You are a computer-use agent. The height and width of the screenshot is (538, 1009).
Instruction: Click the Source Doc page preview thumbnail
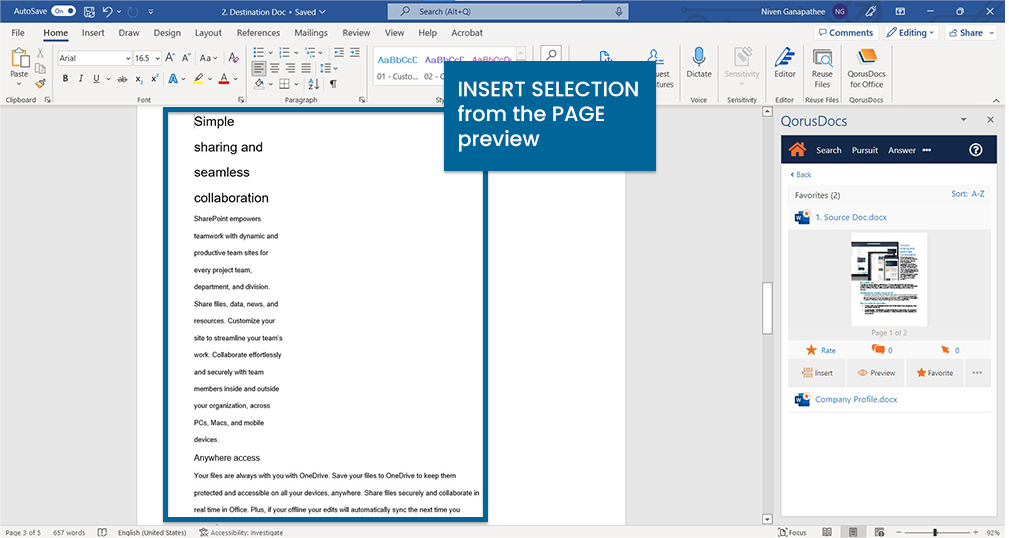click(x=889, y=279)
